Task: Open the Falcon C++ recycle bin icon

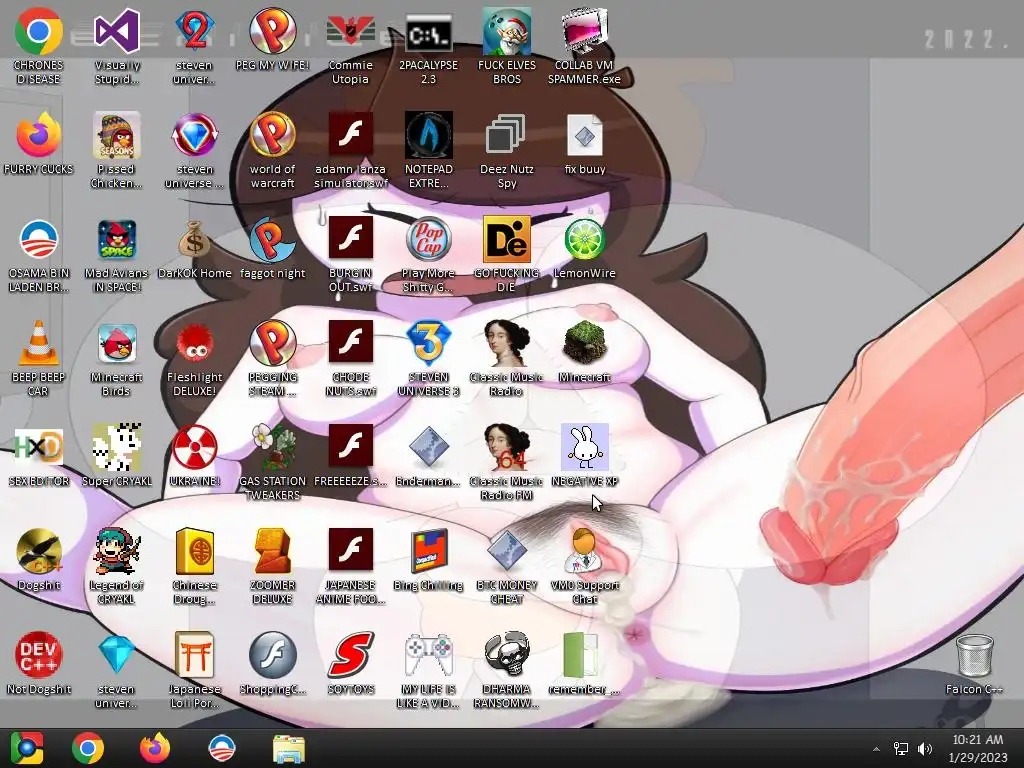Action: 974,654
